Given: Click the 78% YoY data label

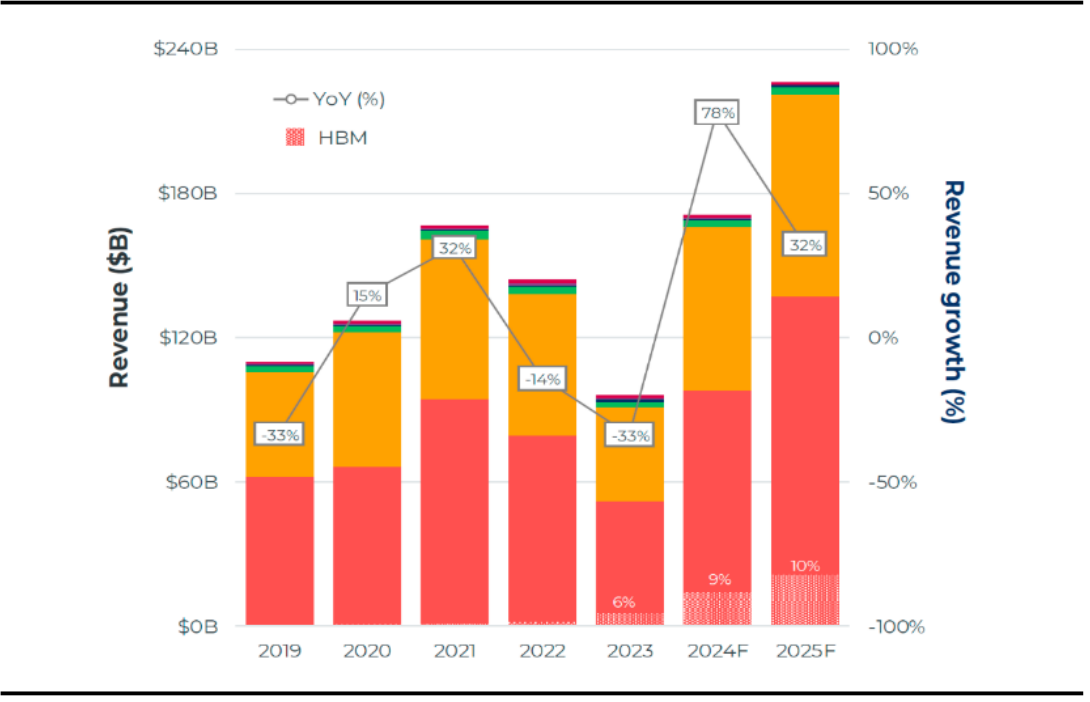Looking at the screenshot, I should tap(717, 113).
